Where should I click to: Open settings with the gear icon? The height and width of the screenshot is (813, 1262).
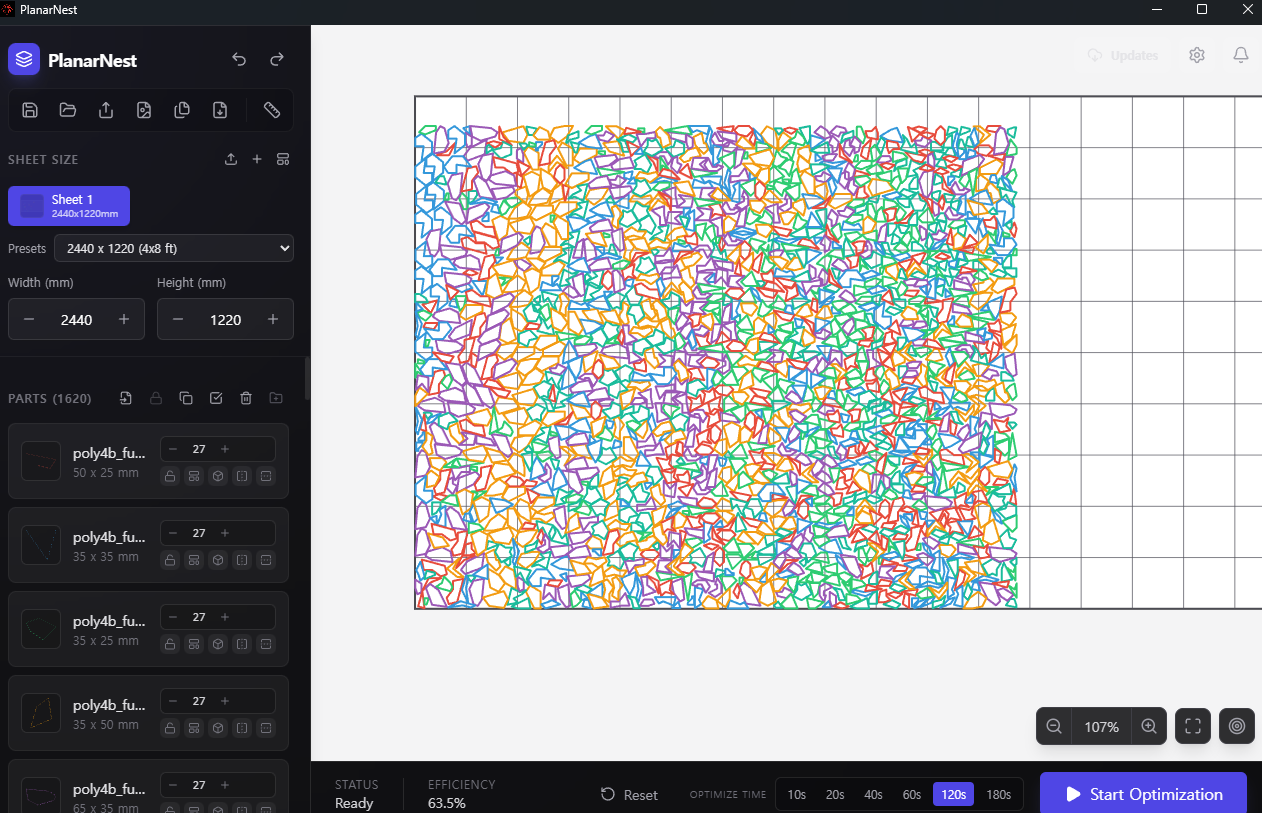(1197, 56)
